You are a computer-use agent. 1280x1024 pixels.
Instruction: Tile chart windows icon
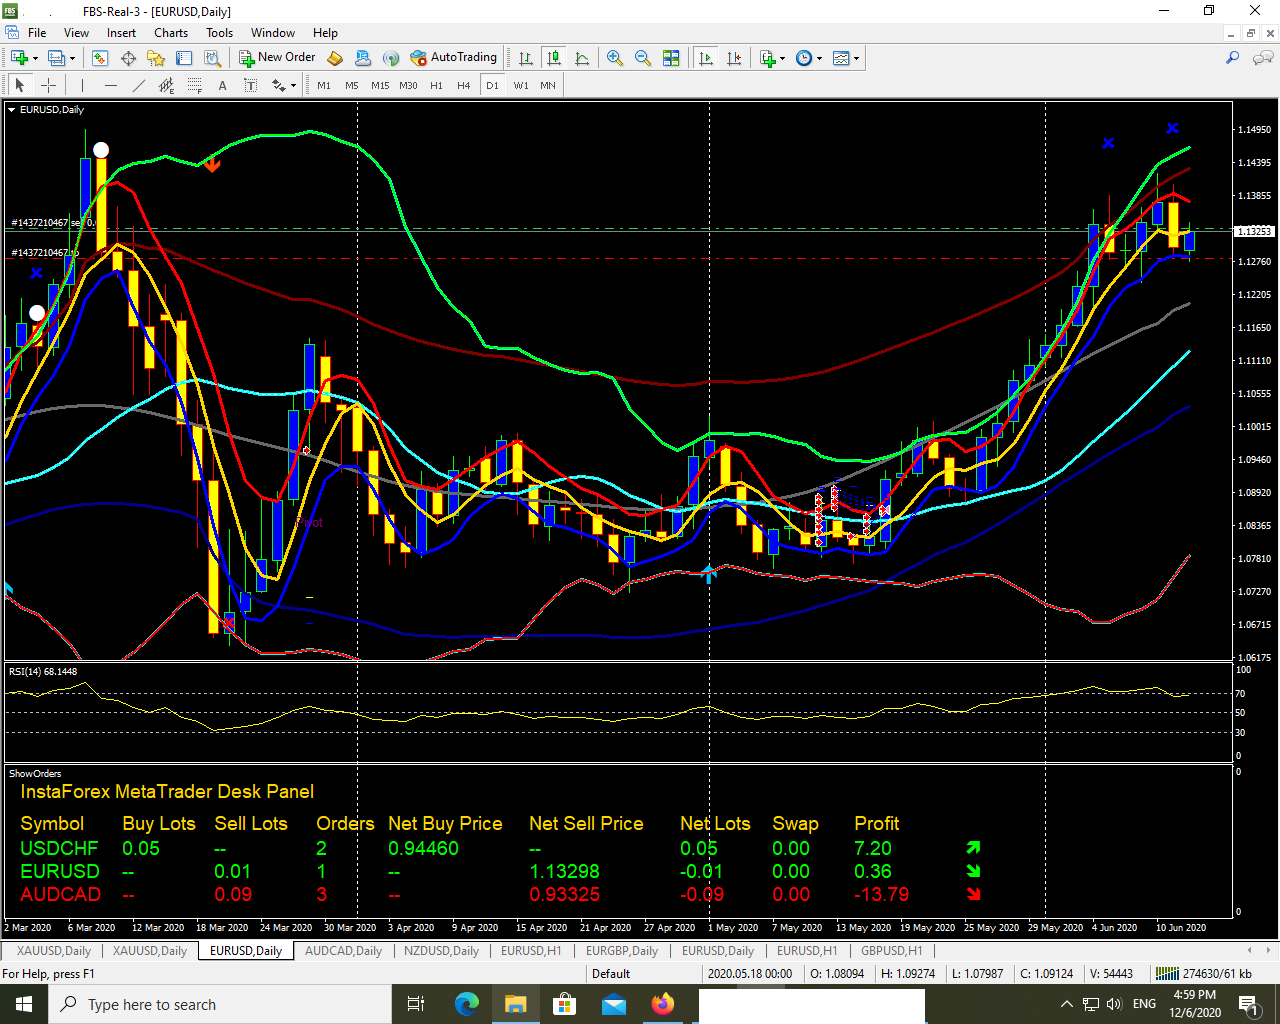pos(671,58)
